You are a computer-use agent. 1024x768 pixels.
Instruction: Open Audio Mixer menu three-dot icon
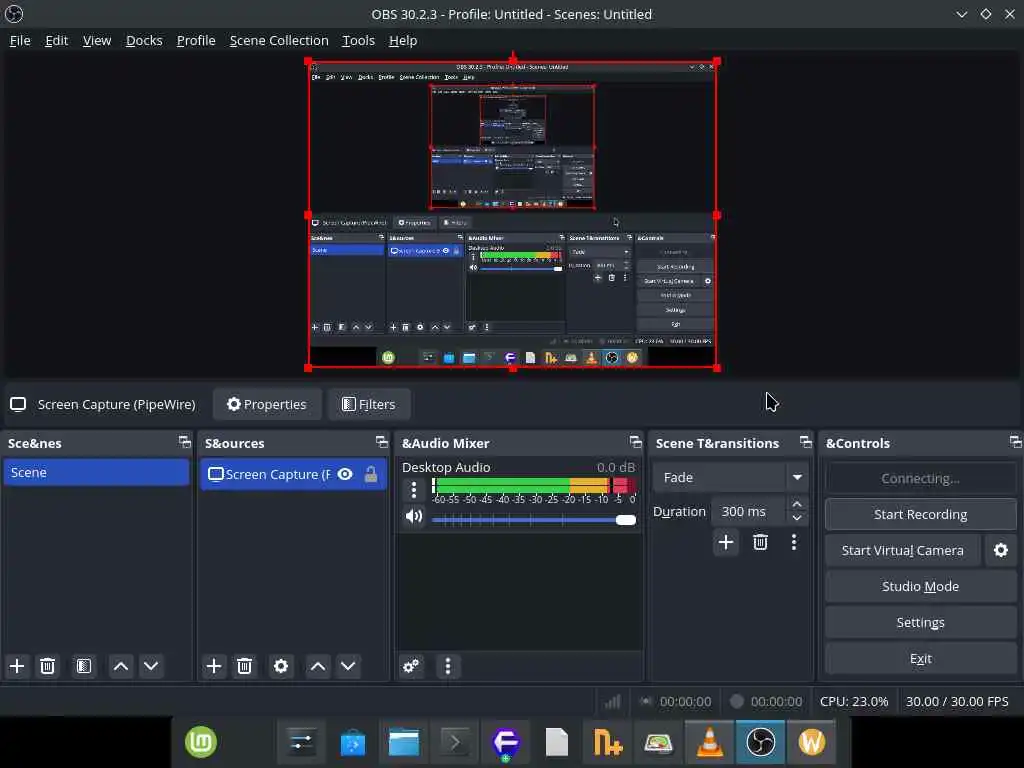(x=447, y=666)
